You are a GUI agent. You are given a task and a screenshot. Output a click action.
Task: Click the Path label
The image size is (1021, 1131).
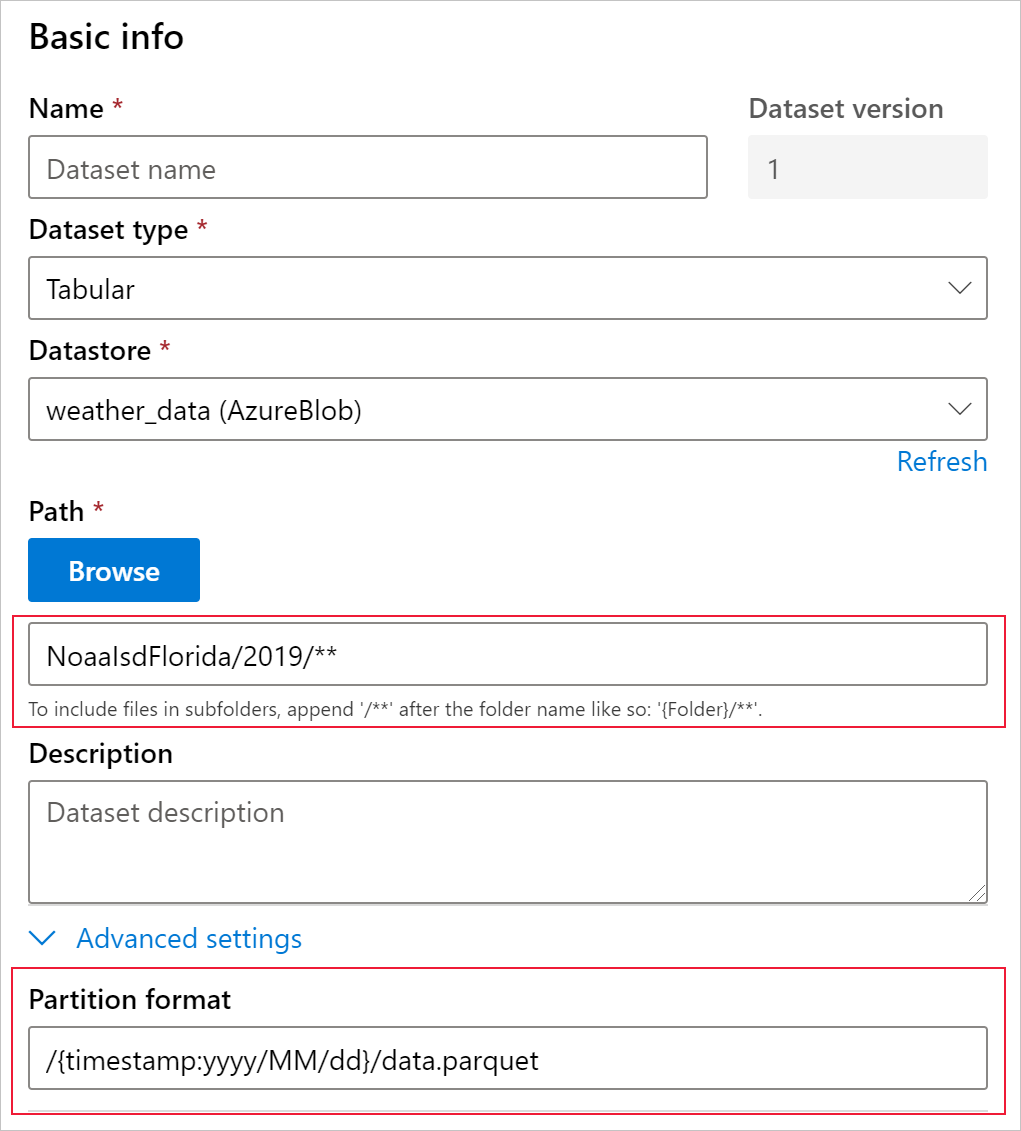(56, 512)
